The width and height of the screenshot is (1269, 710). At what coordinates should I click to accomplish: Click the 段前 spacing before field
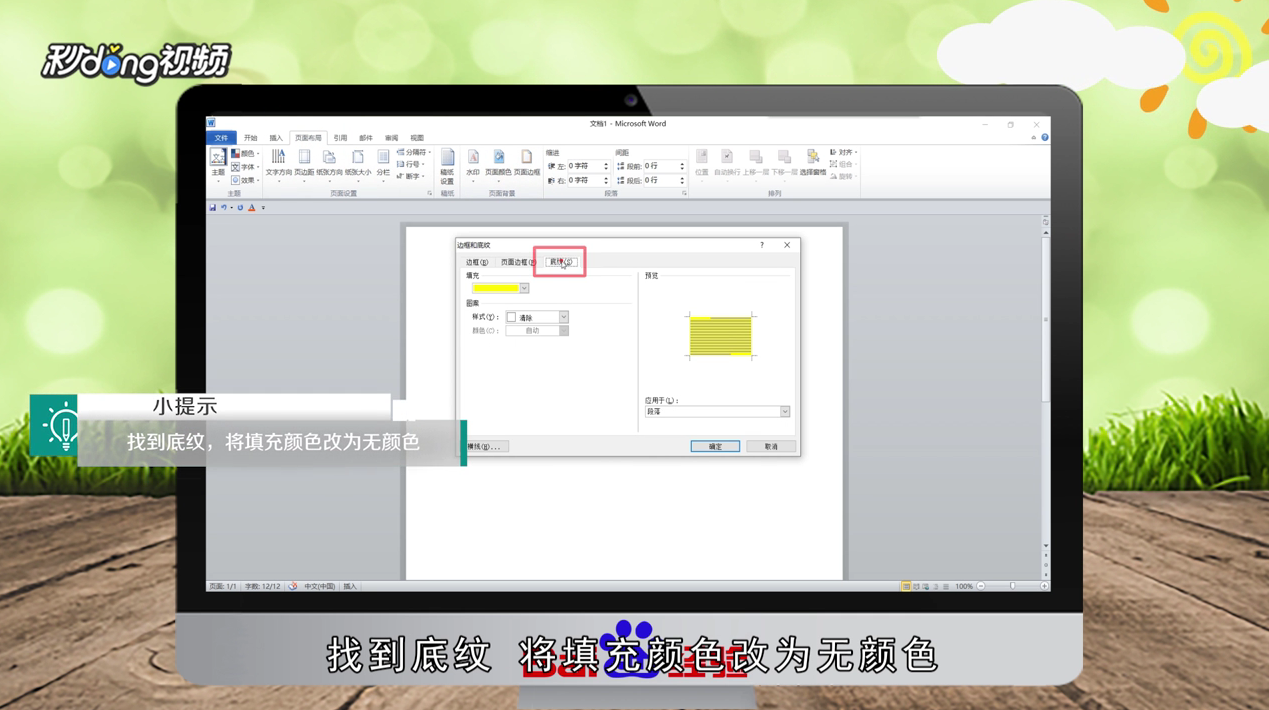click(x=665, y=166)
